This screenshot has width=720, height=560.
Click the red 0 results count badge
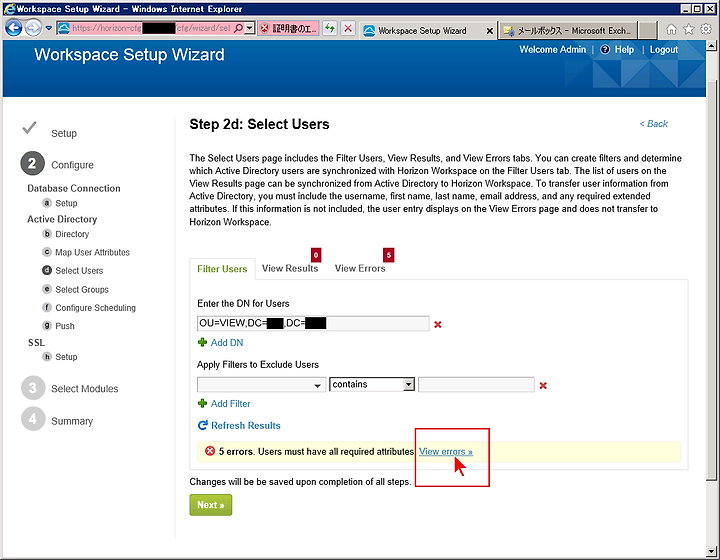(316, 255)
